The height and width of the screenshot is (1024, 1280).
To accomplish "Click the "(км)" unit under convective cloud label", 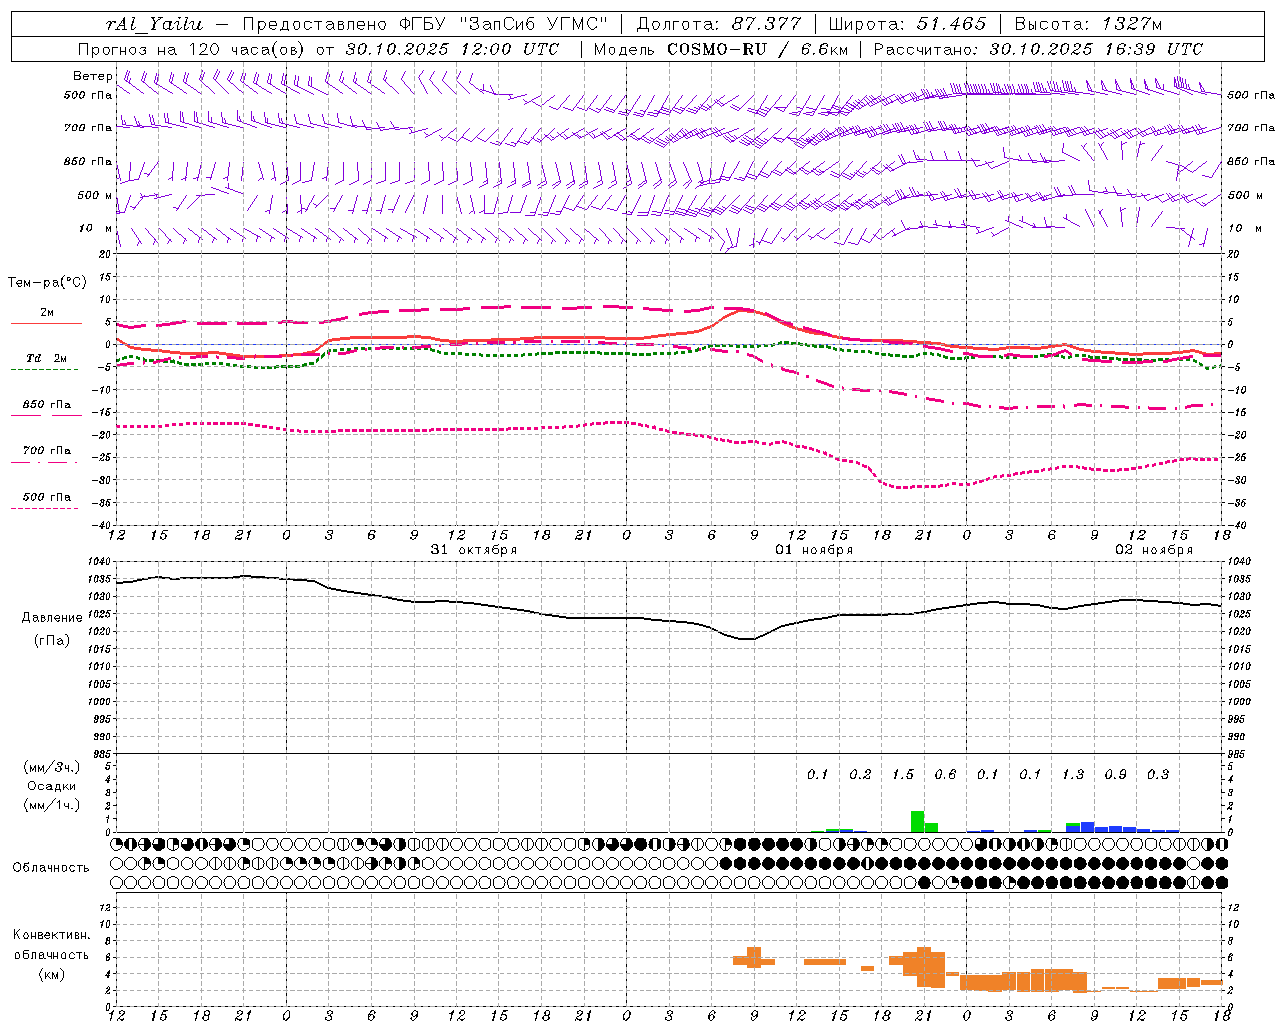I will coord(52,974).
